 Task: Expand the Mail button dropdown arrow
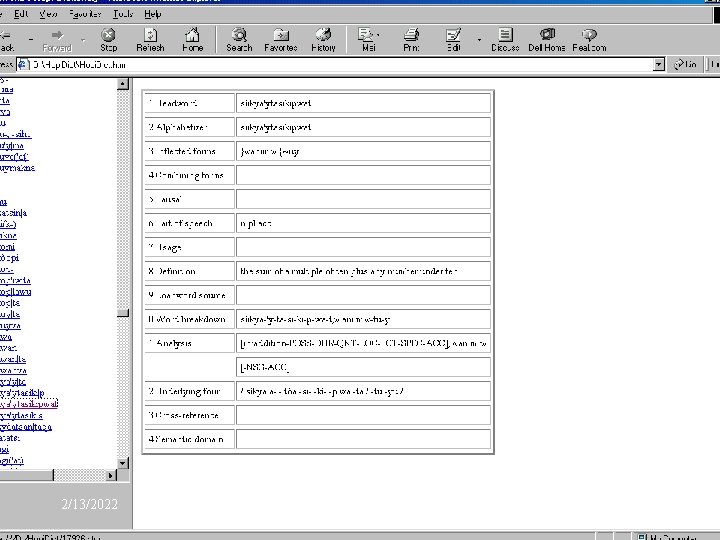(x=378, y=35)
